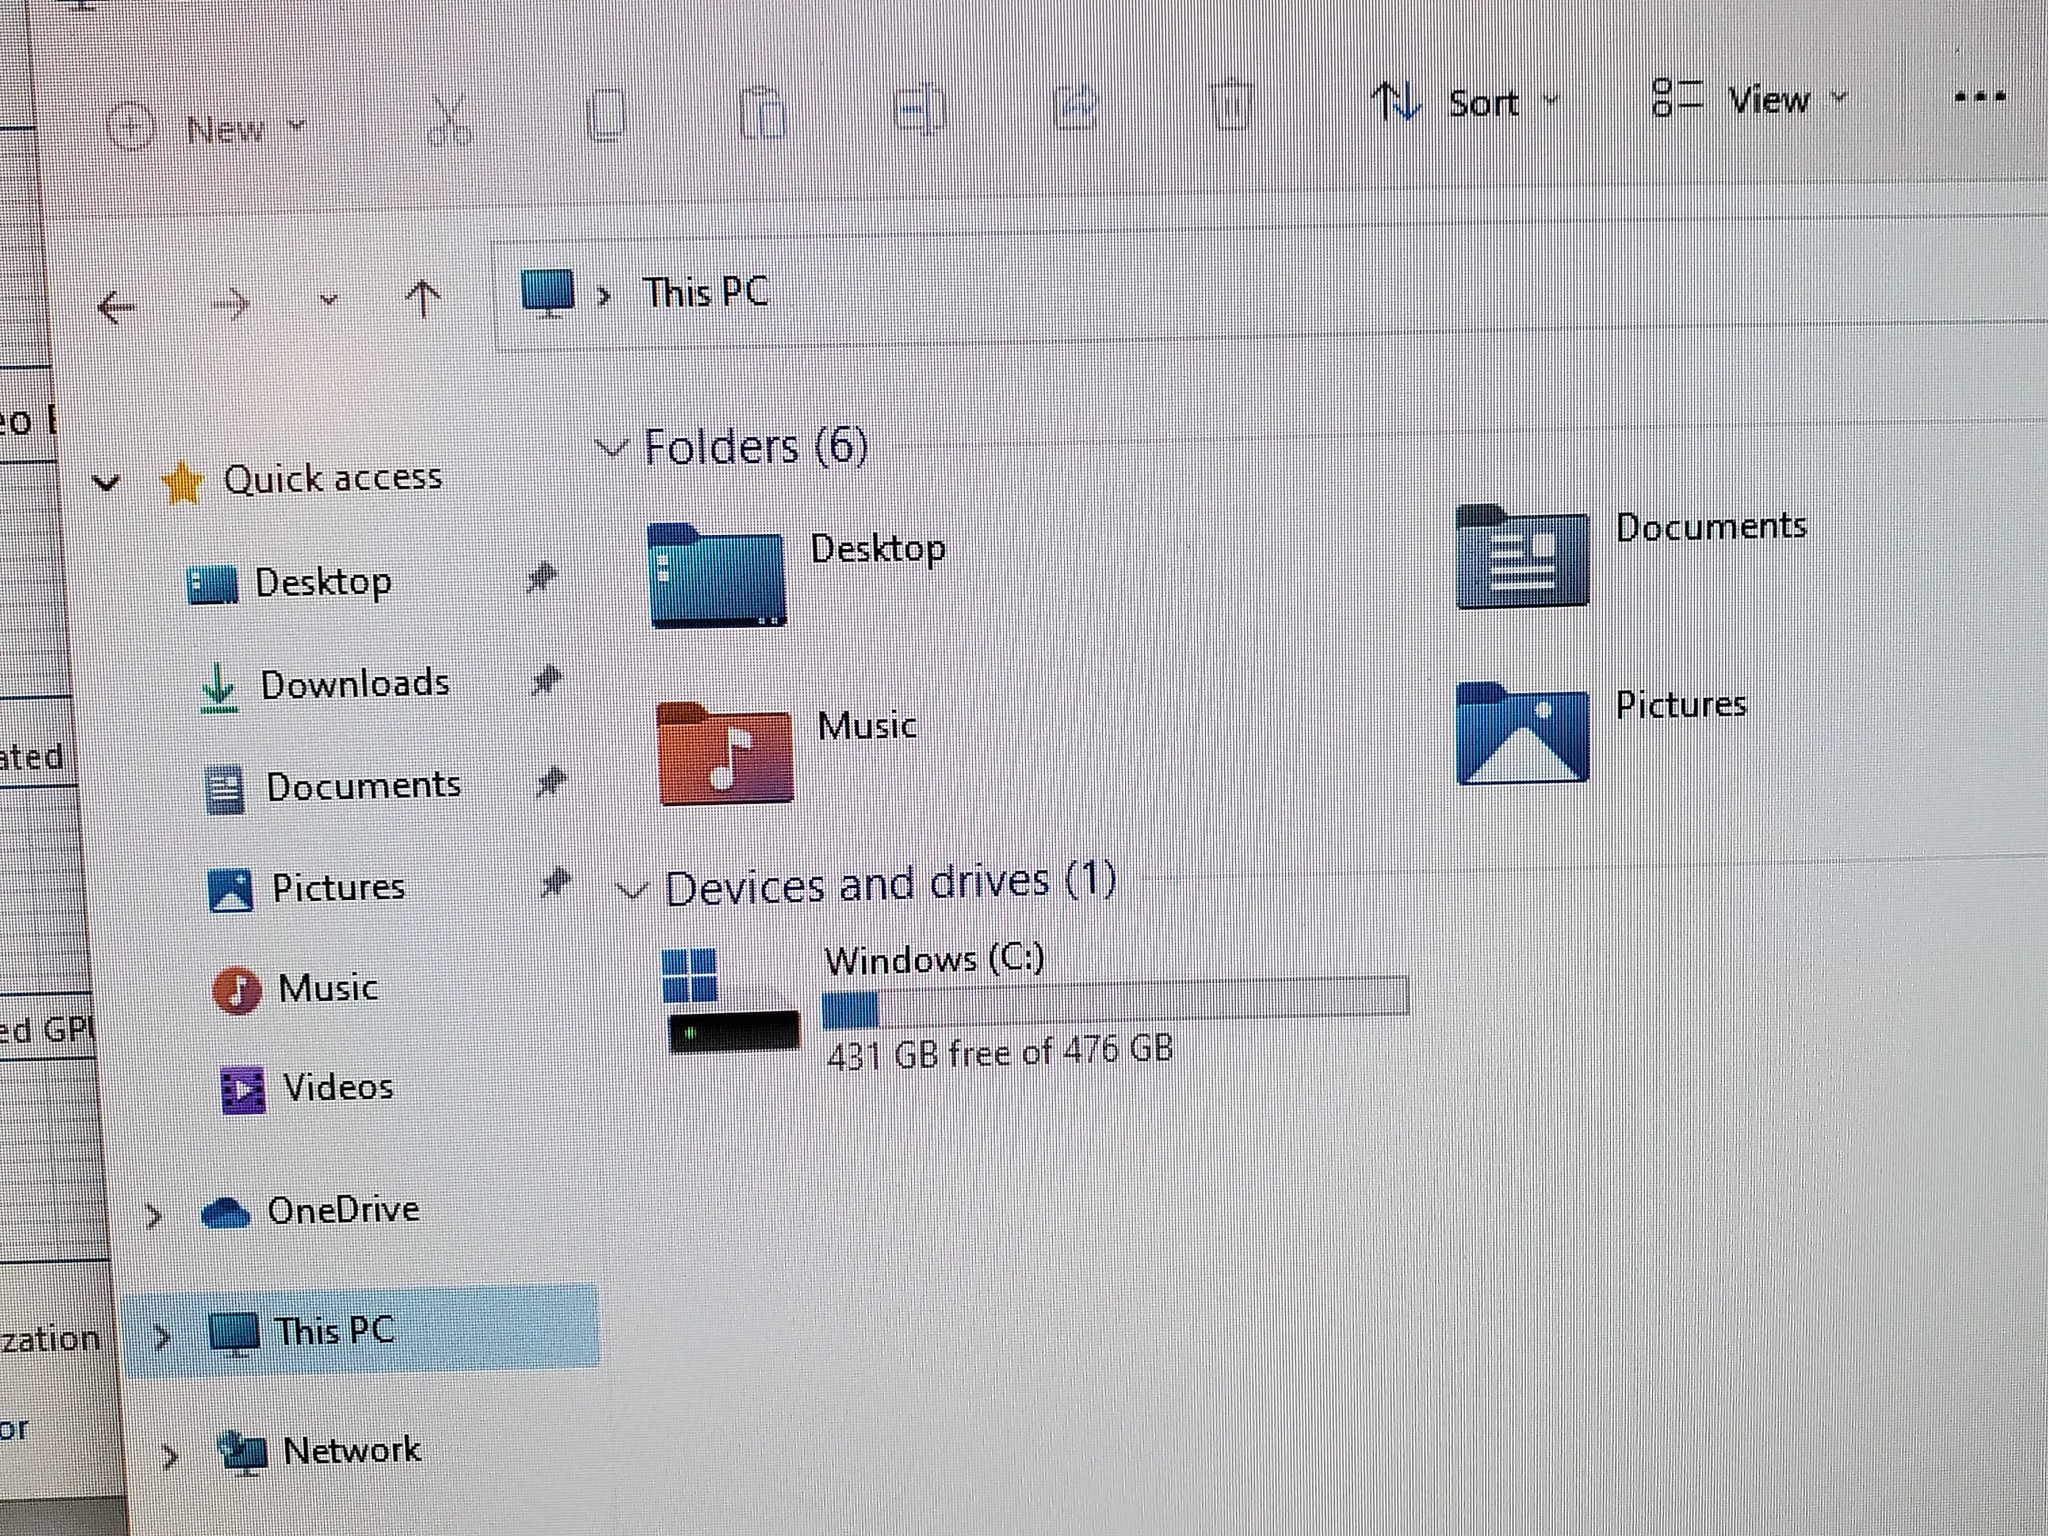The height and width of the screenshot is (1536, 2048).
Task: Expand the This PC tree node
Action: [x=162, y=1336]
